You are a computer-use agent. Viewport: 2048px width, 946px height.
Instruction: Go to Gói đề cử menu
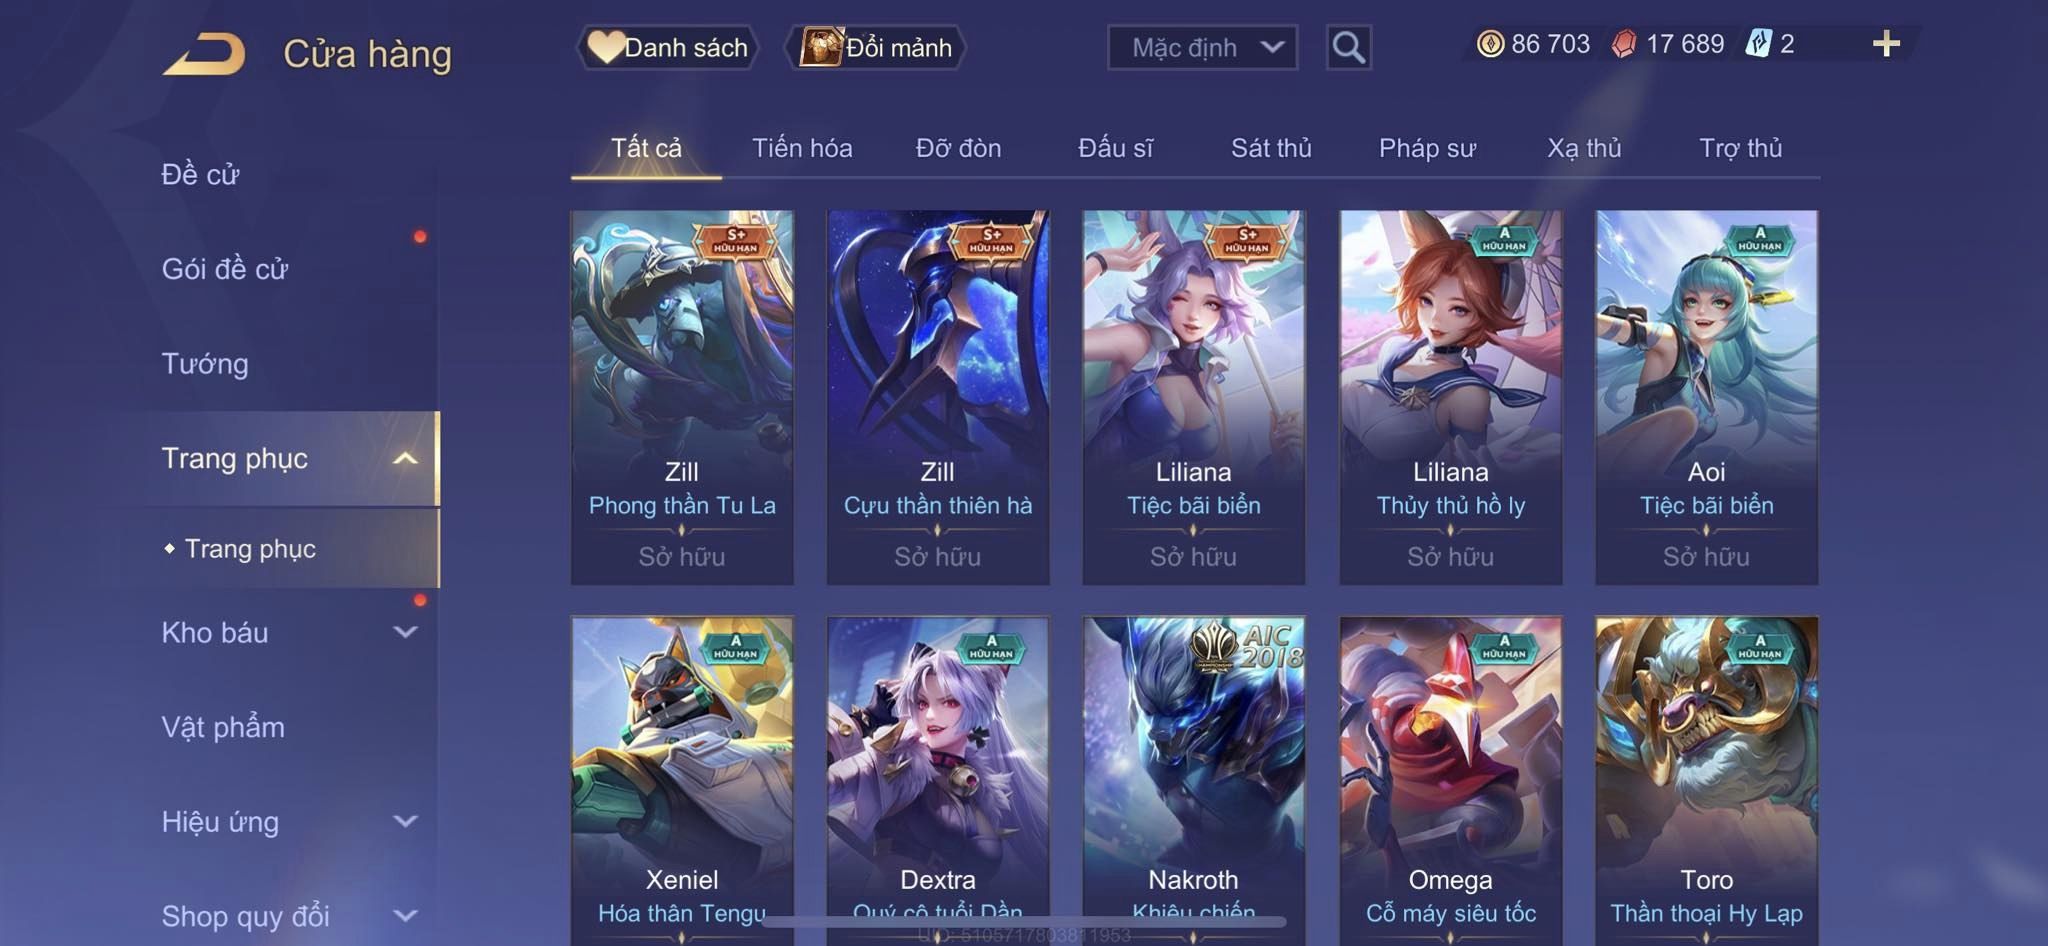(224, 268)
